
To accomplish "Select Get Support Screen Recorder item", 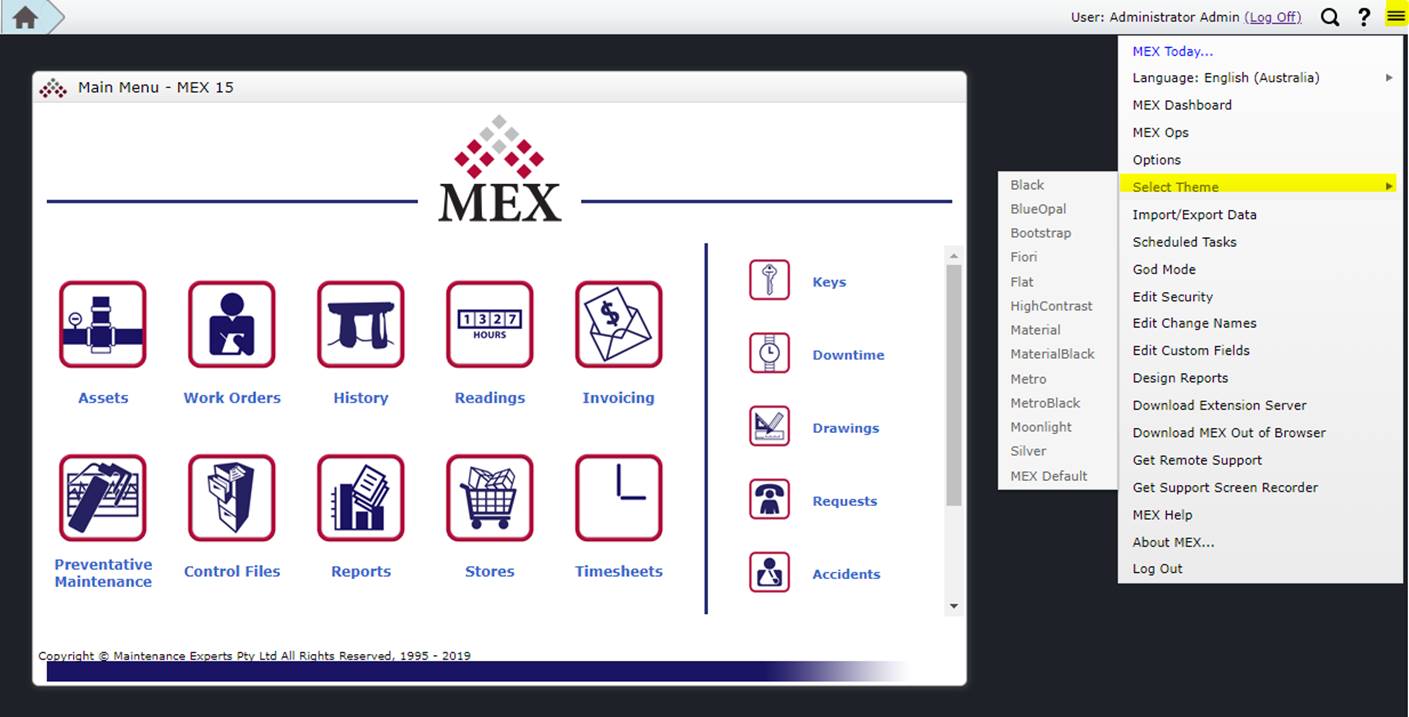I will [x=1260, y=488].
